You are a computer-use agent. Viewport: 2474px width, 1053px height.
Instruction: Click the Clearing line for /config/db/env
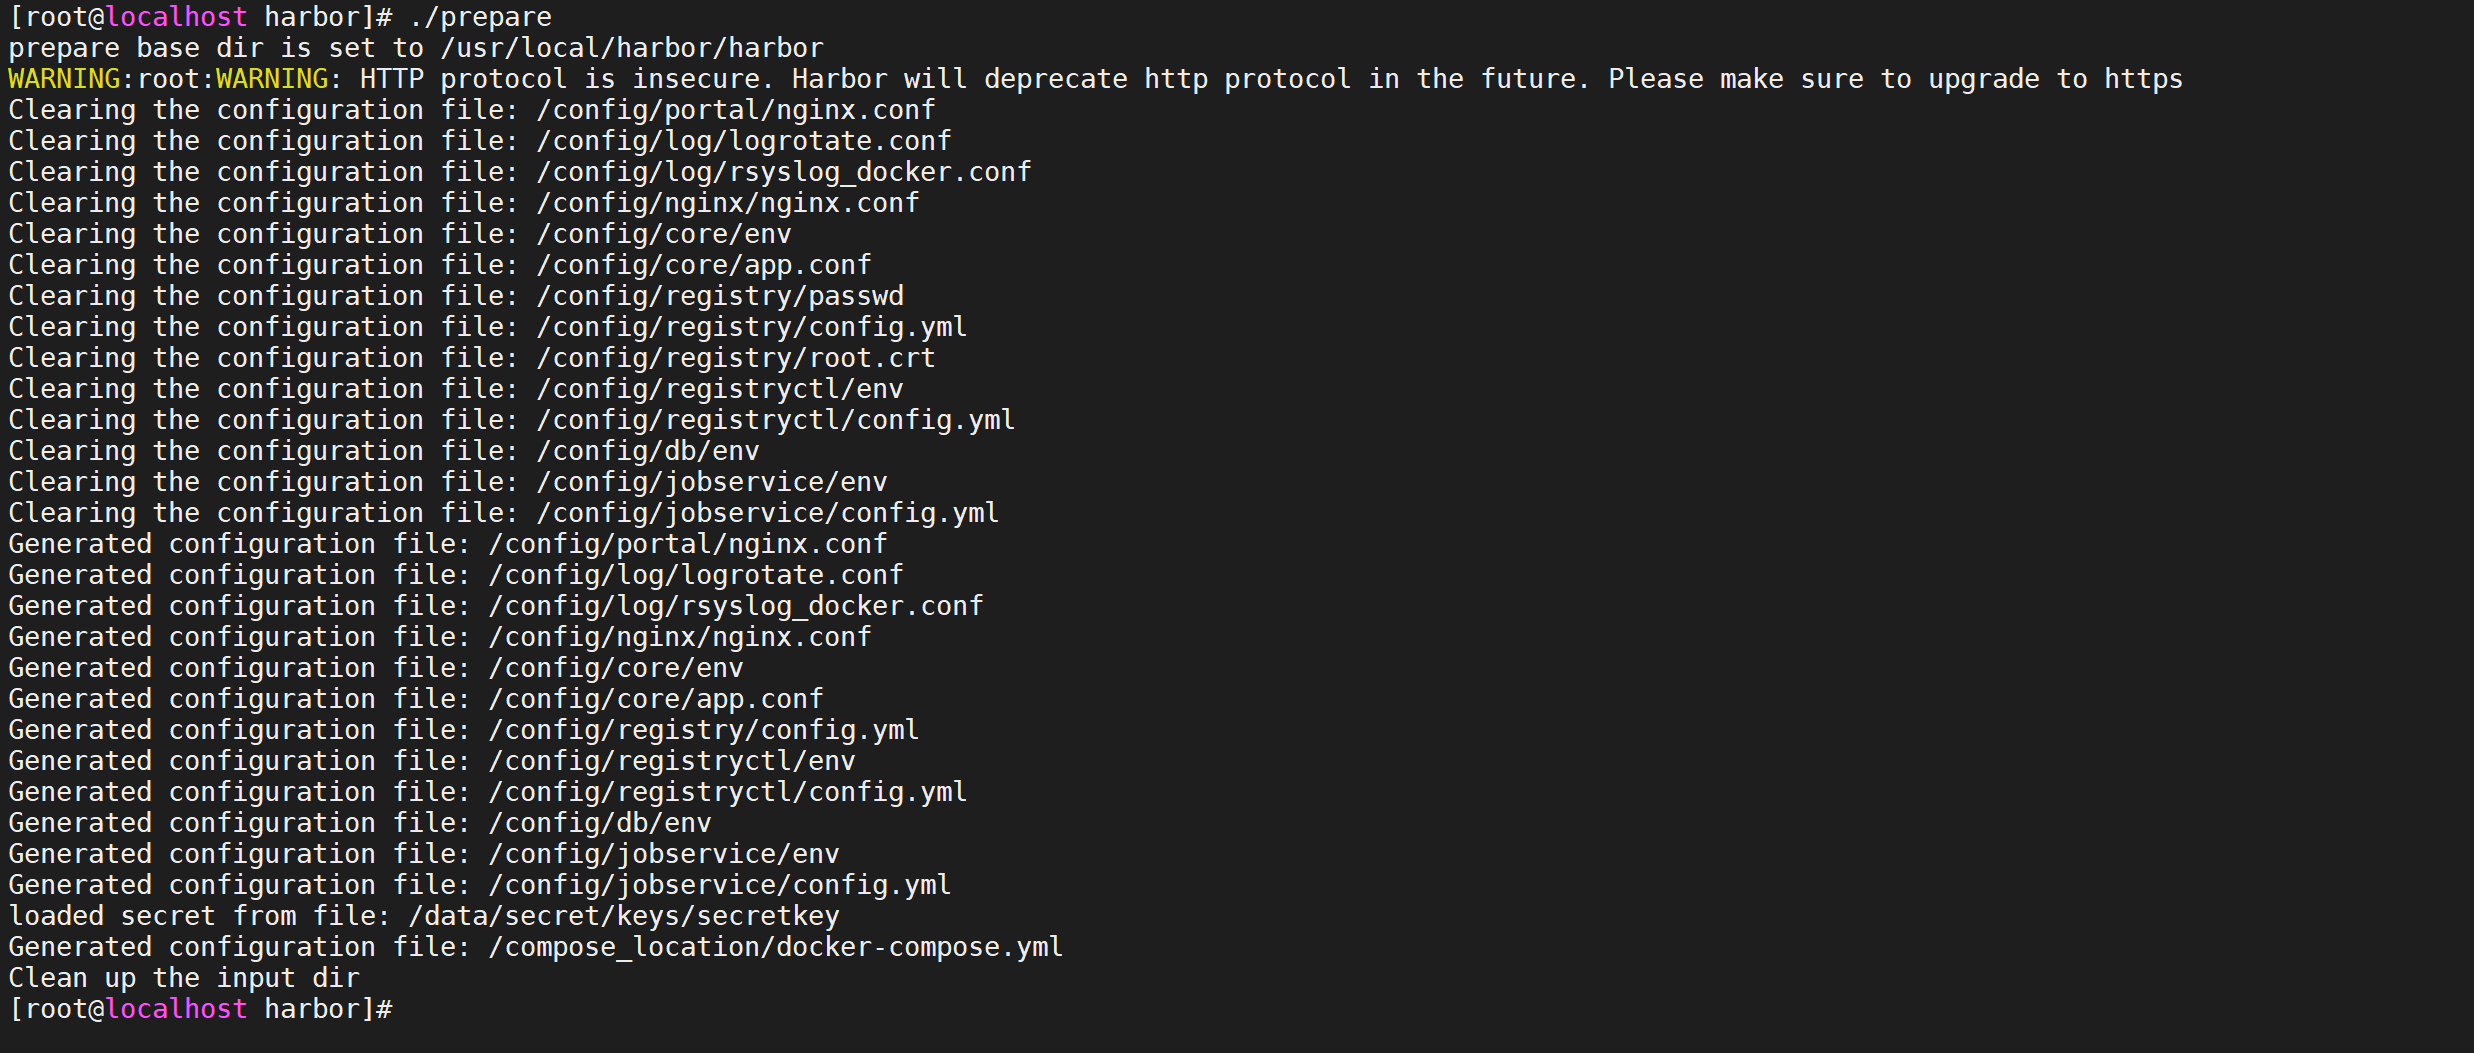coord(383,451)
